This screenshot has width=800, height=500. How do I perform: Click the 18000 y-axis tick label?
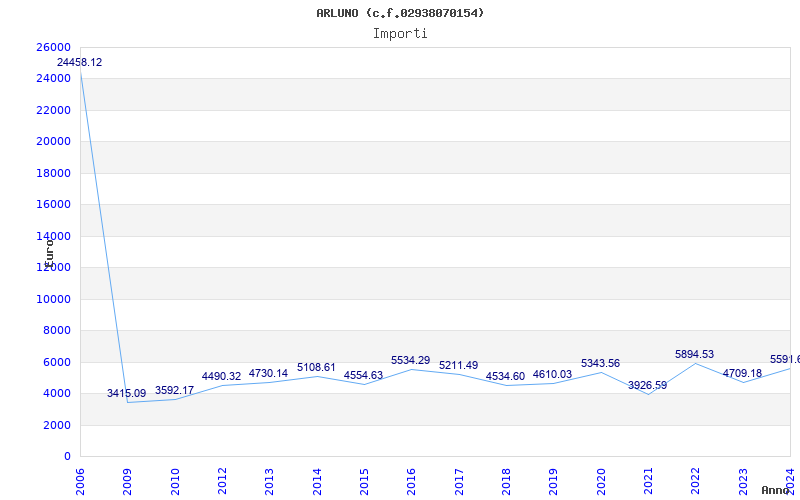pyautogui.click(x=54, y=173)
